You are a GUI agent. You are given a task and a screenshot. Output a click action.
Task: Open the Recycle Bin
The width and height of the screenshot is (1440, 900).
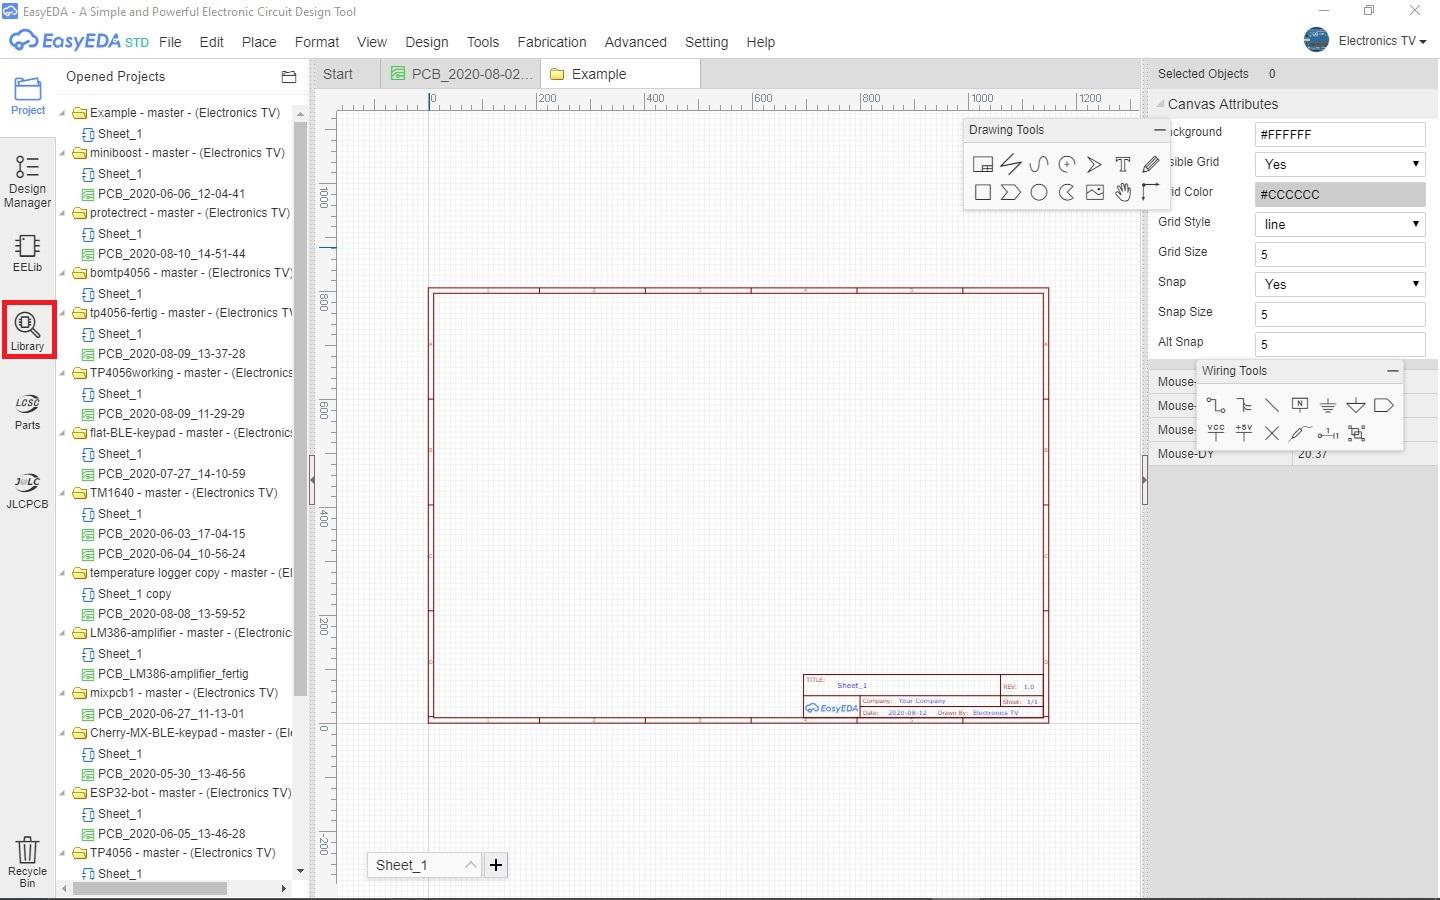point(28,862)
